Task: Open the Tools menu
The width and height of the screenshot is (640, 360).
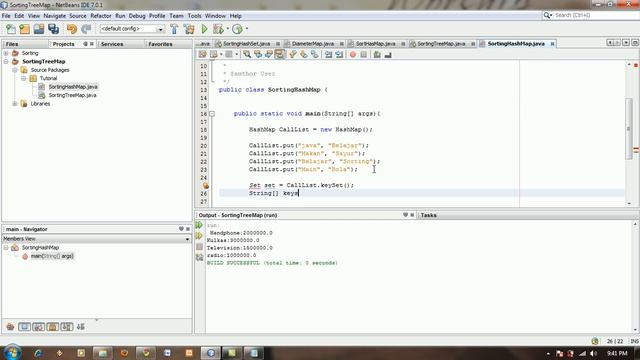Action: (194, 16)
